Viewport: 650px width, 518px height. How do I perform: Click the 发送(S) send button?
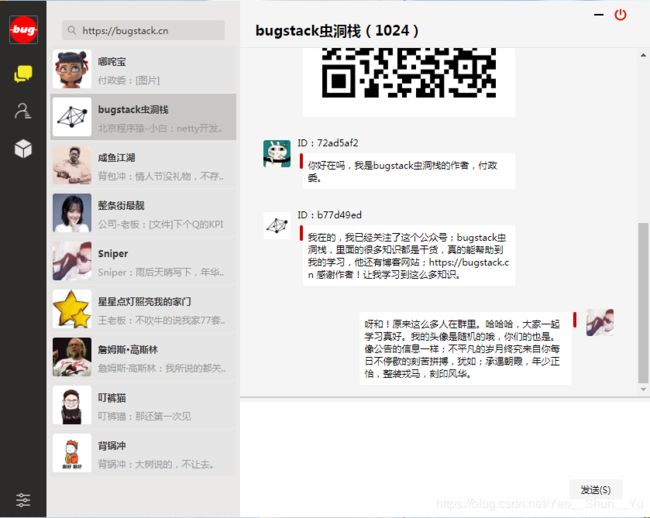pos(595,490)
